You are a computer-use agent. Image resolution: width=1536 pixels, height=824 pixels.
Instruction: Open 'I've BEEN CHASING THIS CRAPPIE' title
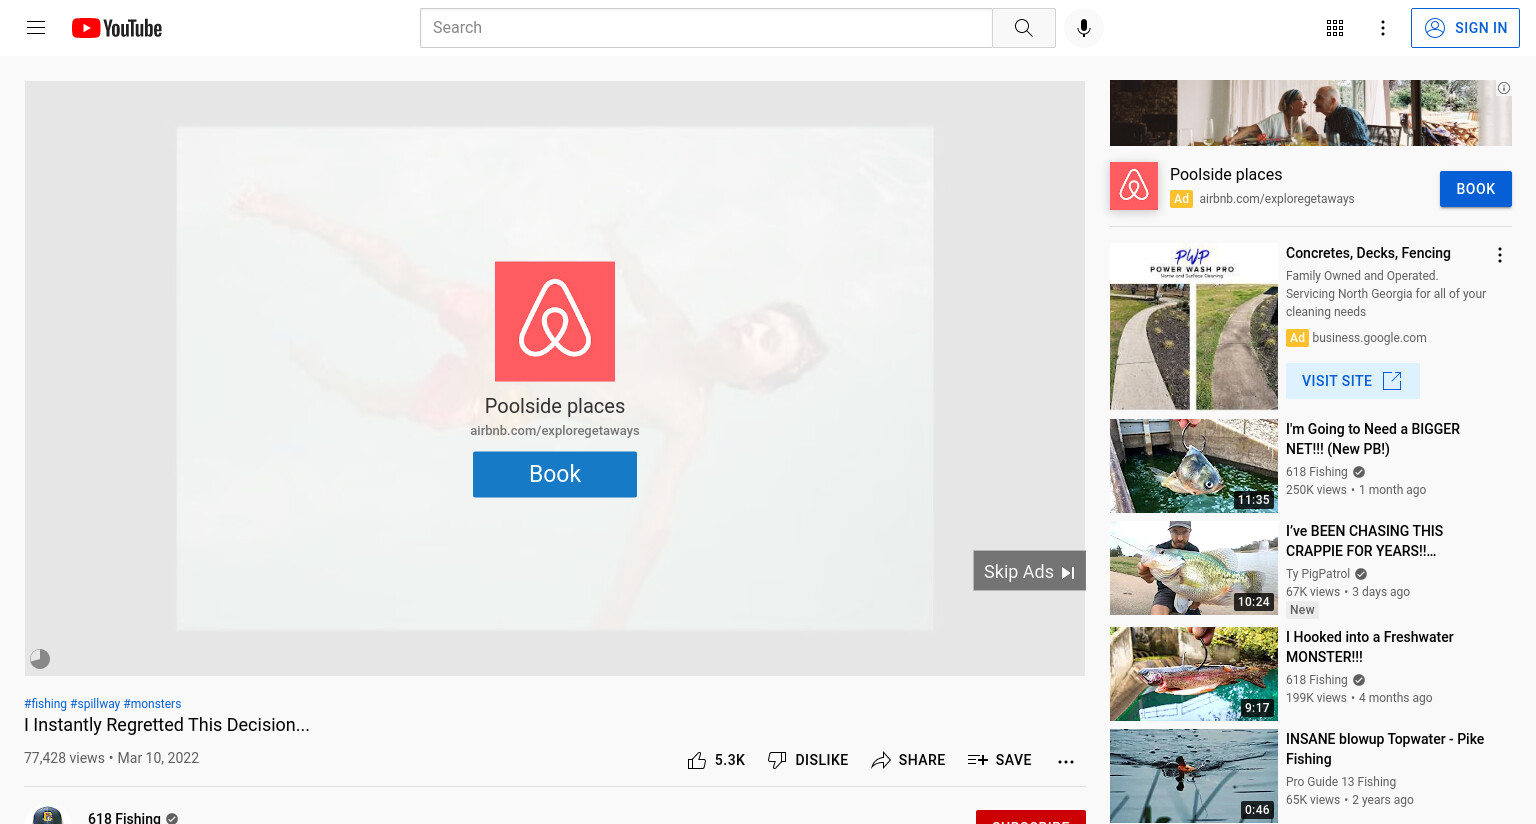pos(1364,541)
